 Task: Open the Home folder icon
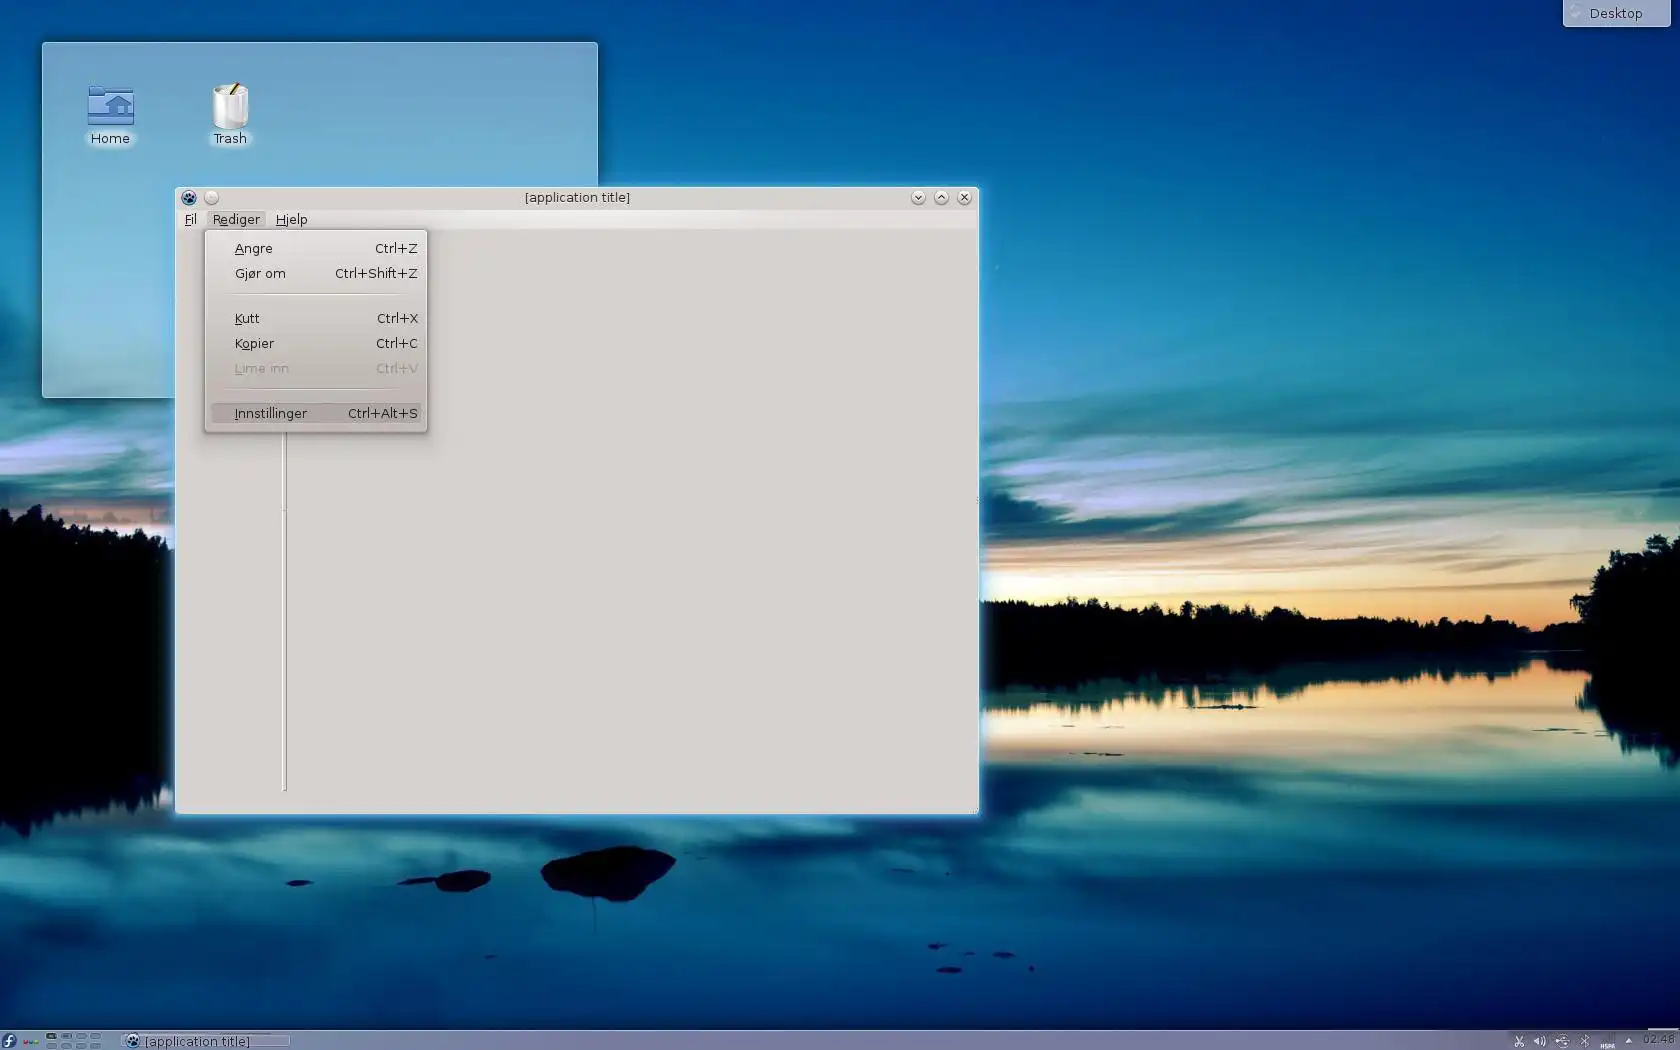click(110, 115)
